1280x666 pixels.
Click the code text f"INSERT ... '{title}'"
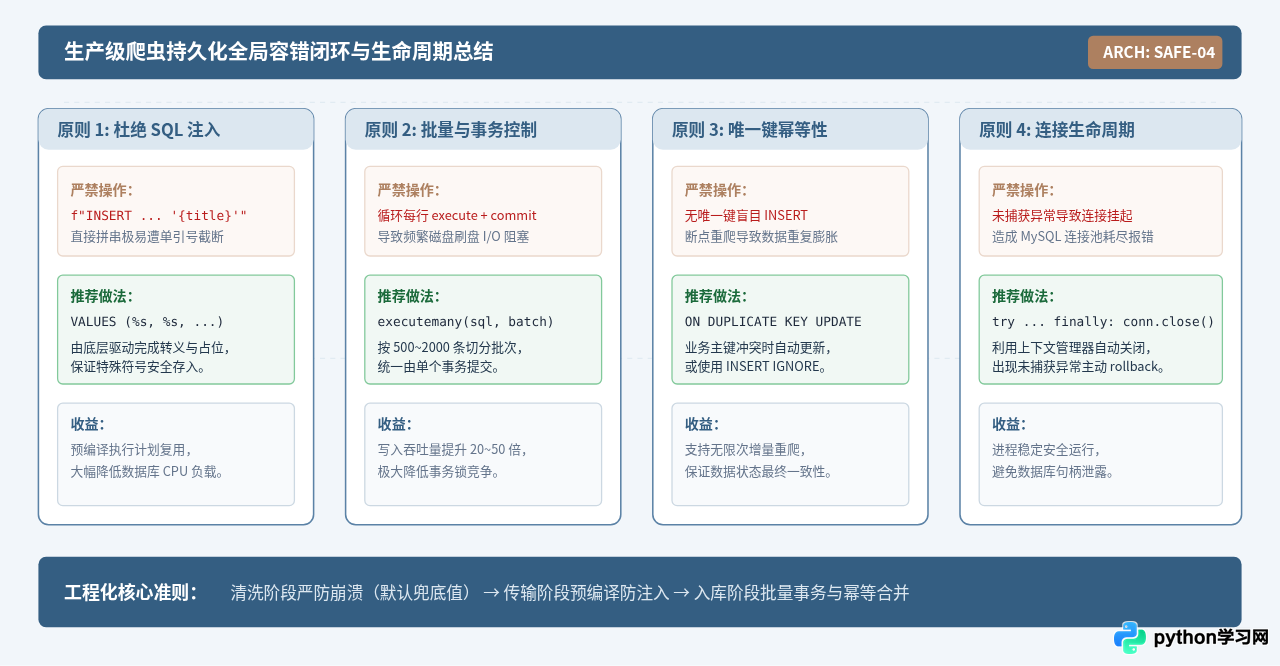pos(159,215)
